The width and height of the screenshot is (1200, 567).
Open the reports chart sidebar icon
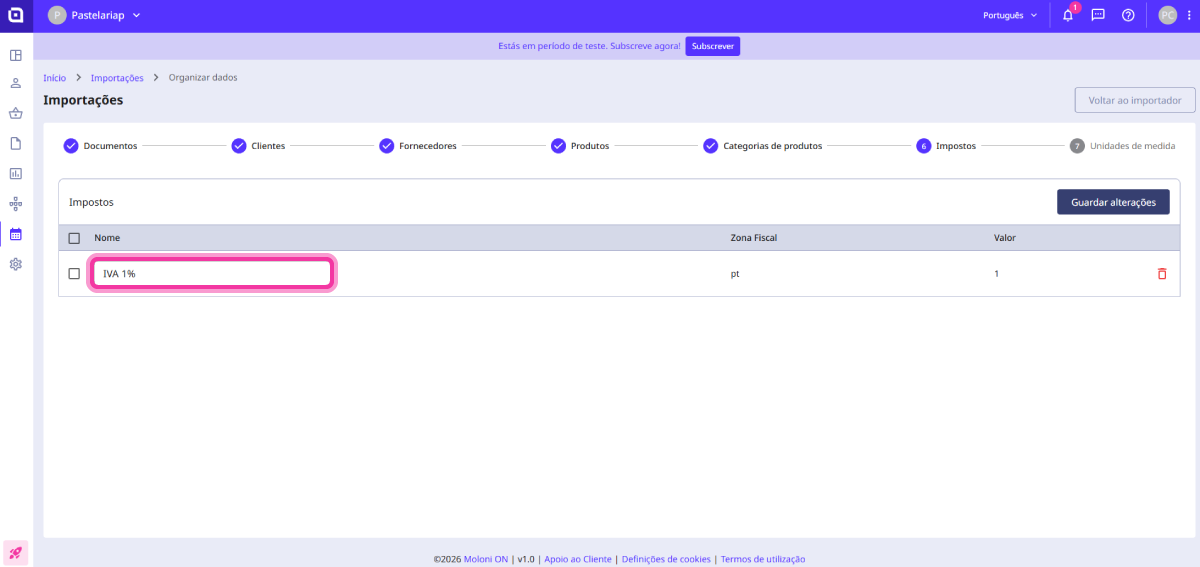[x=16, y=173]
